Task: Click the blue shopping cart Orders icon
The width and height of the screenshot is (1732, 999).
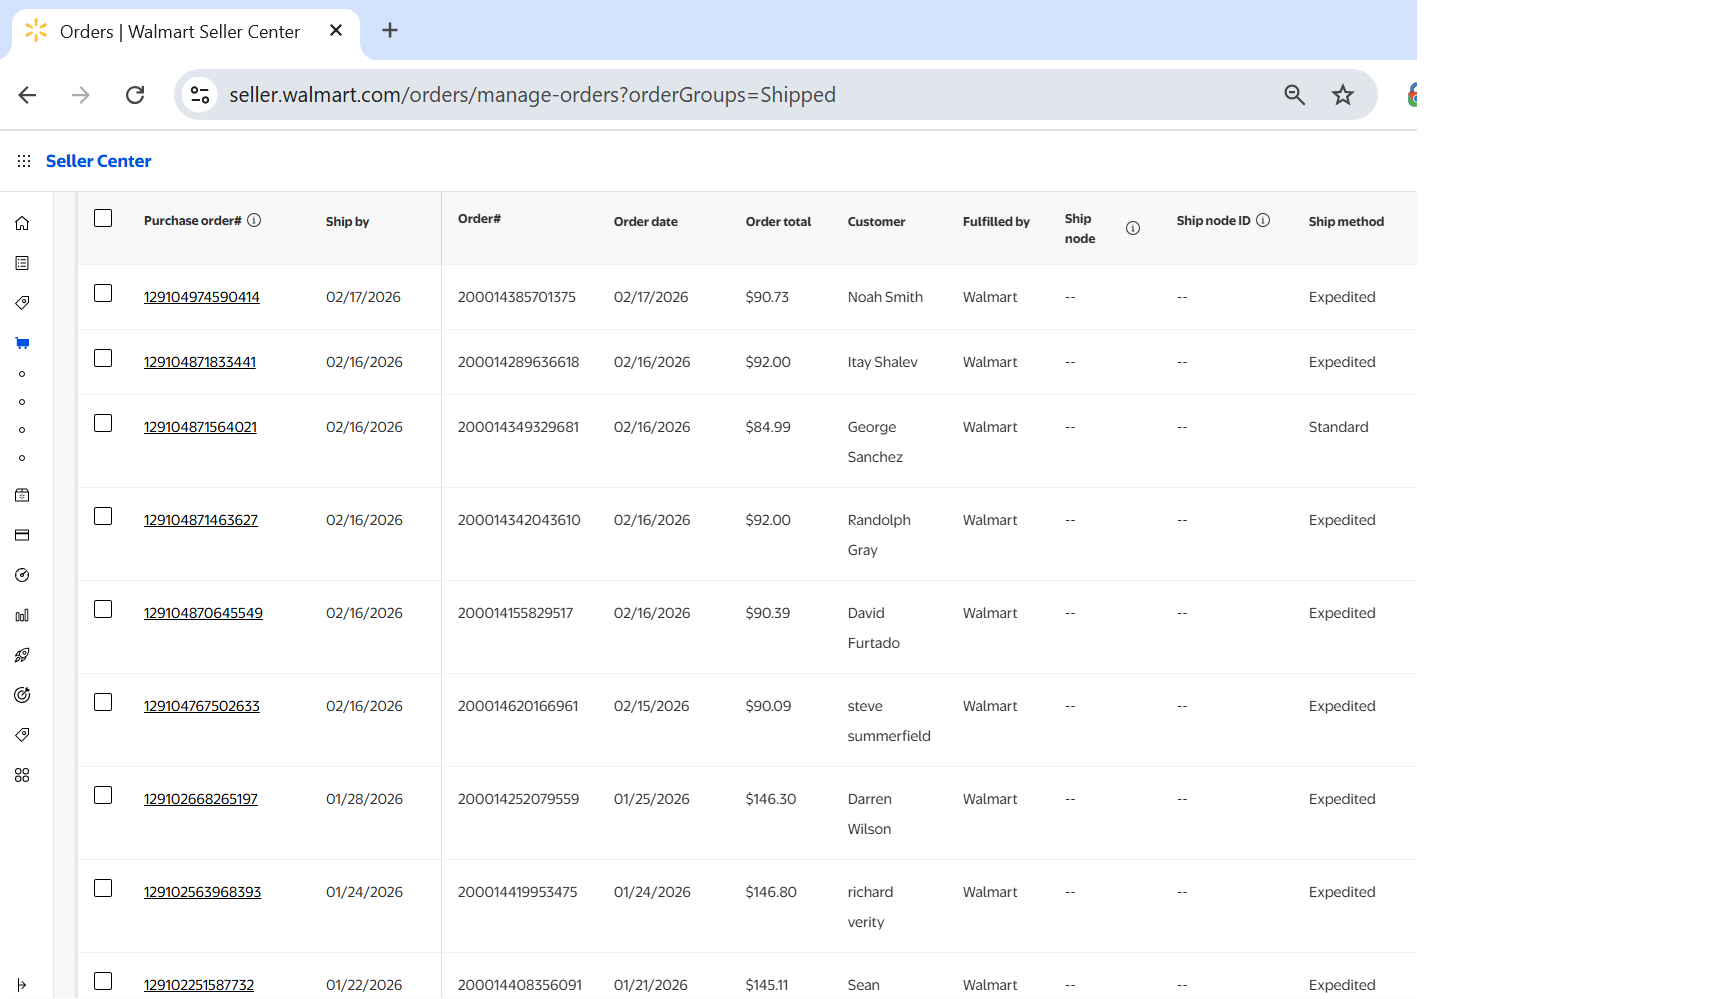Action: click(x=22, y=343)
